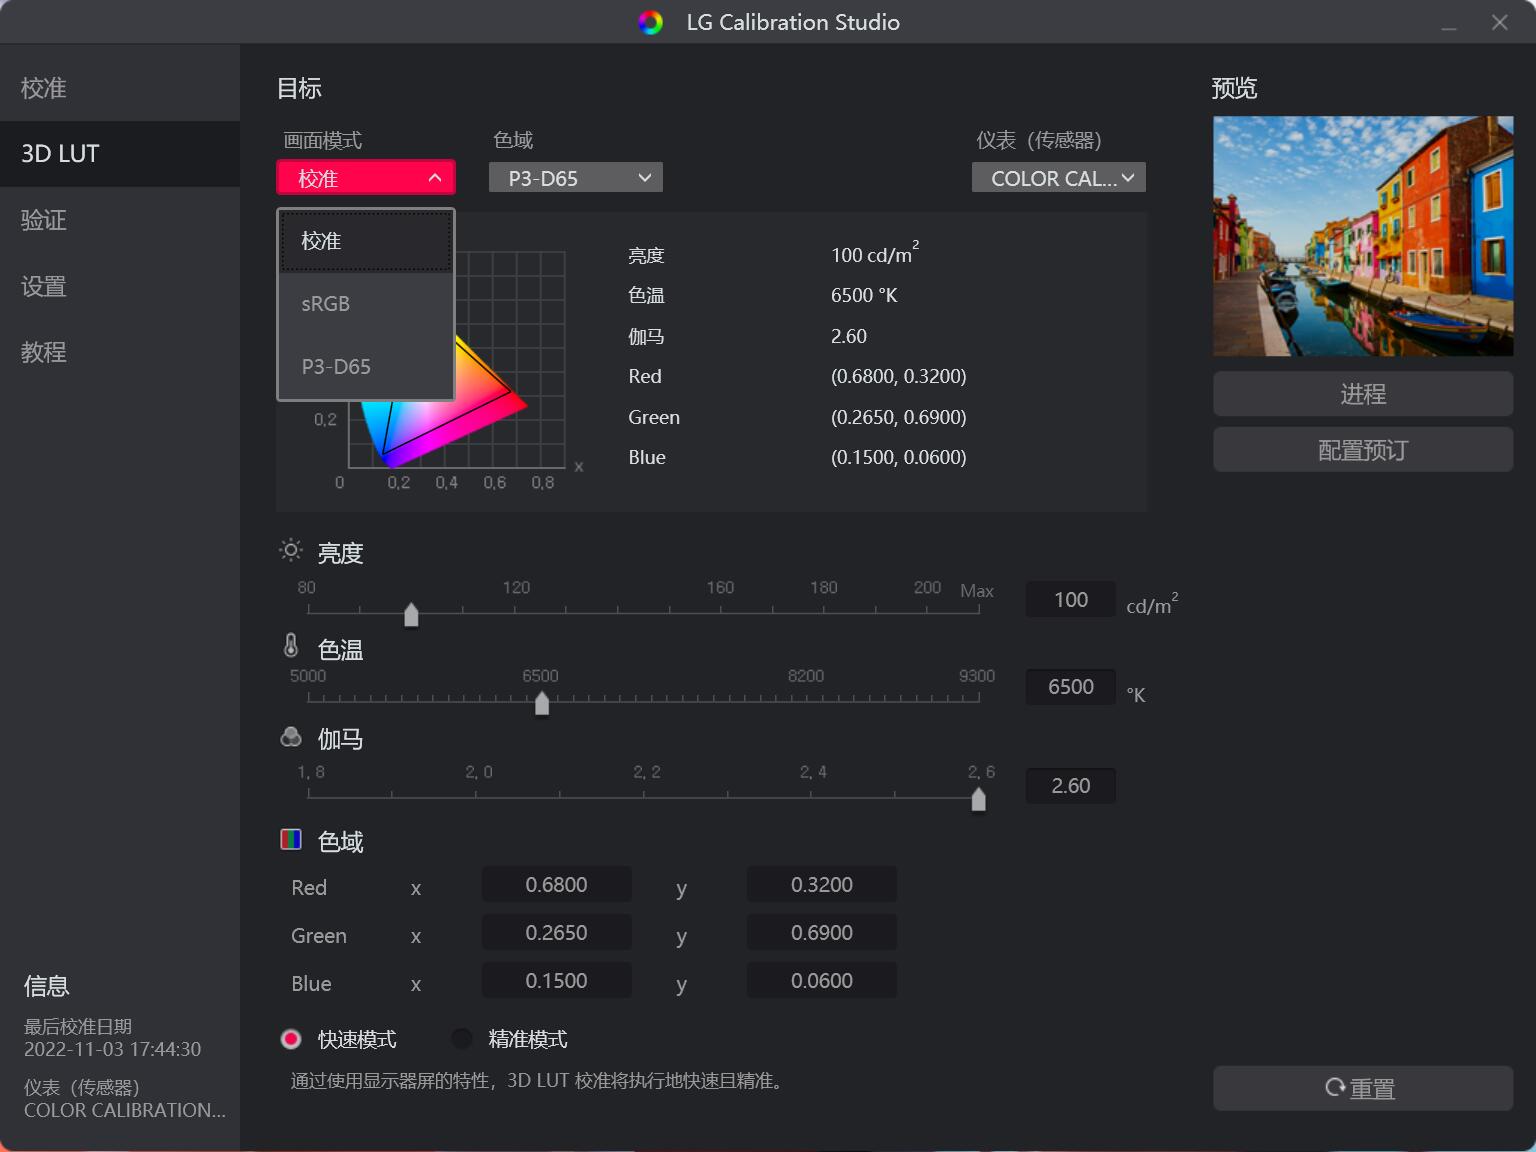Click the gamma icon beside 伽马
This screenshot has height=1152, width=1536.
click(290, 737)
